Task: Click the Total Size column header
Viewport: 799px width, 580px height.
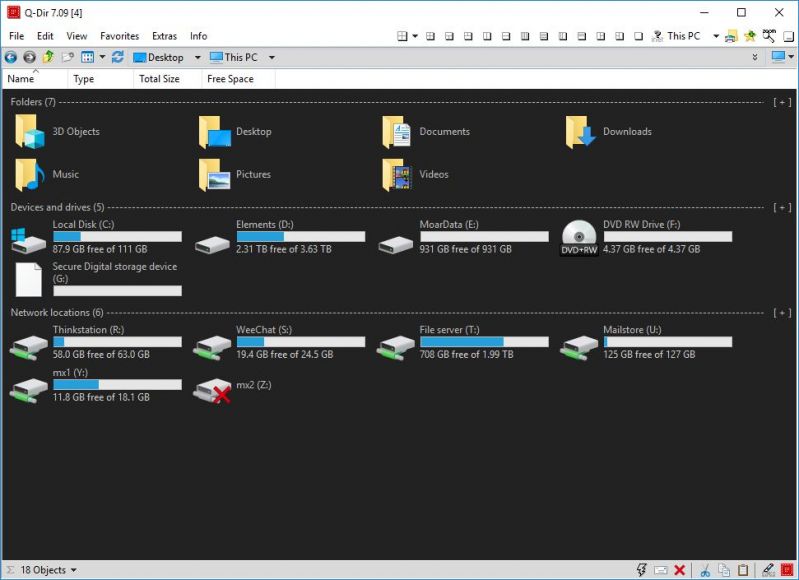Action: coord(159,79)
